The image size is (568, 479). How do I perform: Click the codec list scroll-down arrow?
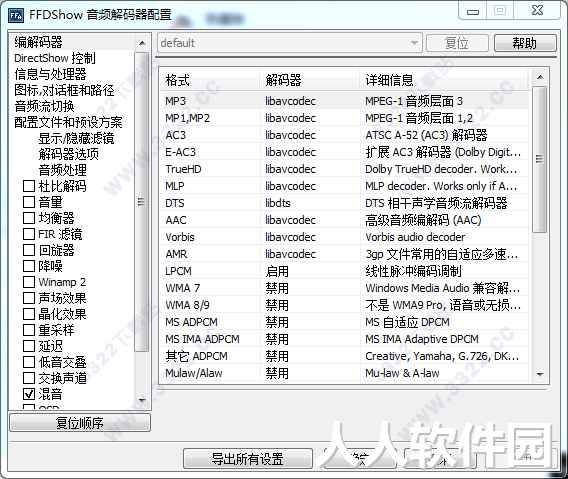[540, 374]
